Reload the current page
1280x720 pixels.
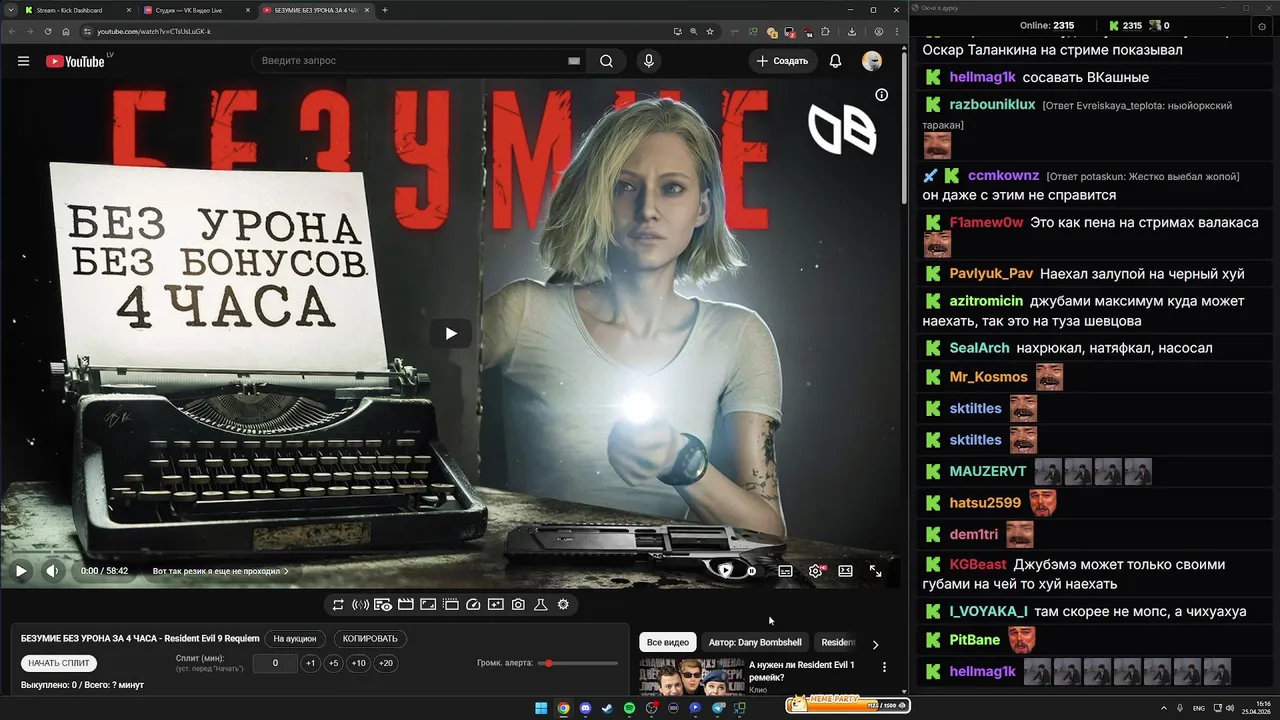click(x=46, y=31)
